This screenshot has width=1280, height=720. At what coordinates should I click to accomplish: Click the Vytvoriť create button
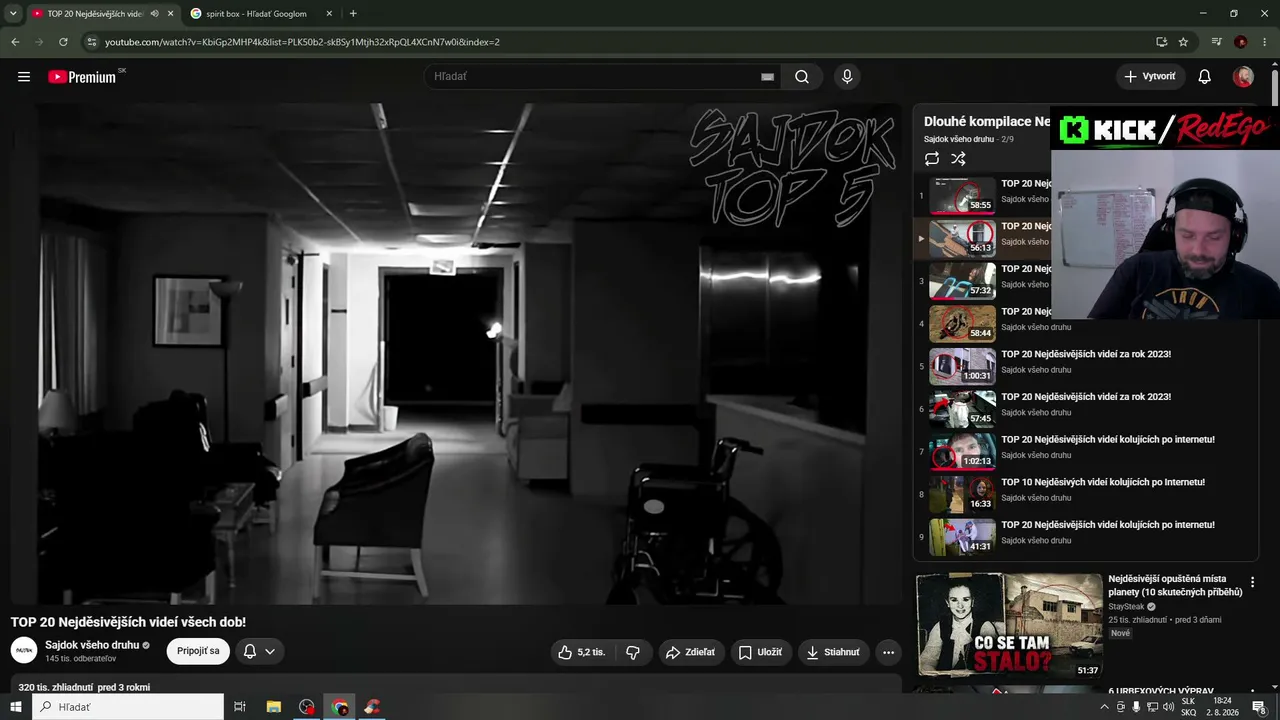coord(1150,77)
